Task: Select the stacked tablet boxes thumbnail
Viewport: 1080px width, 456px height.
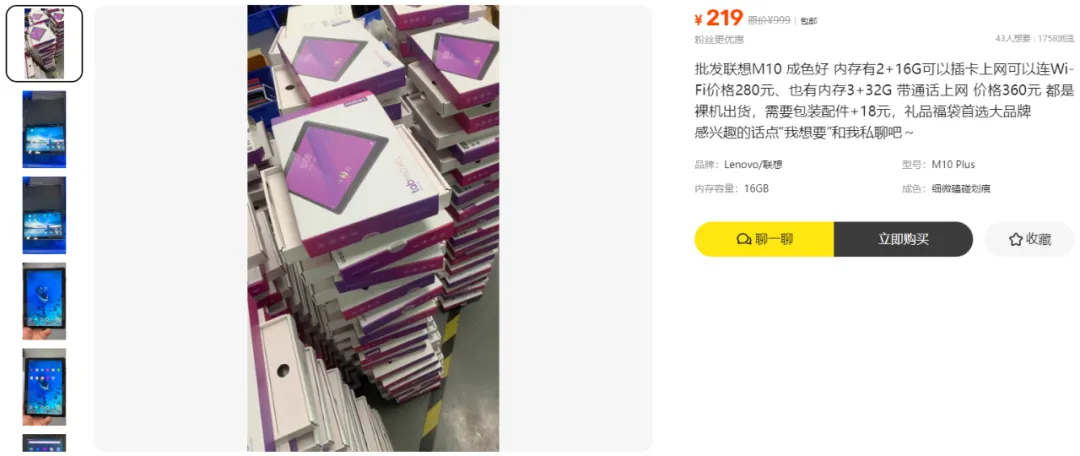Action: (44, 43)
